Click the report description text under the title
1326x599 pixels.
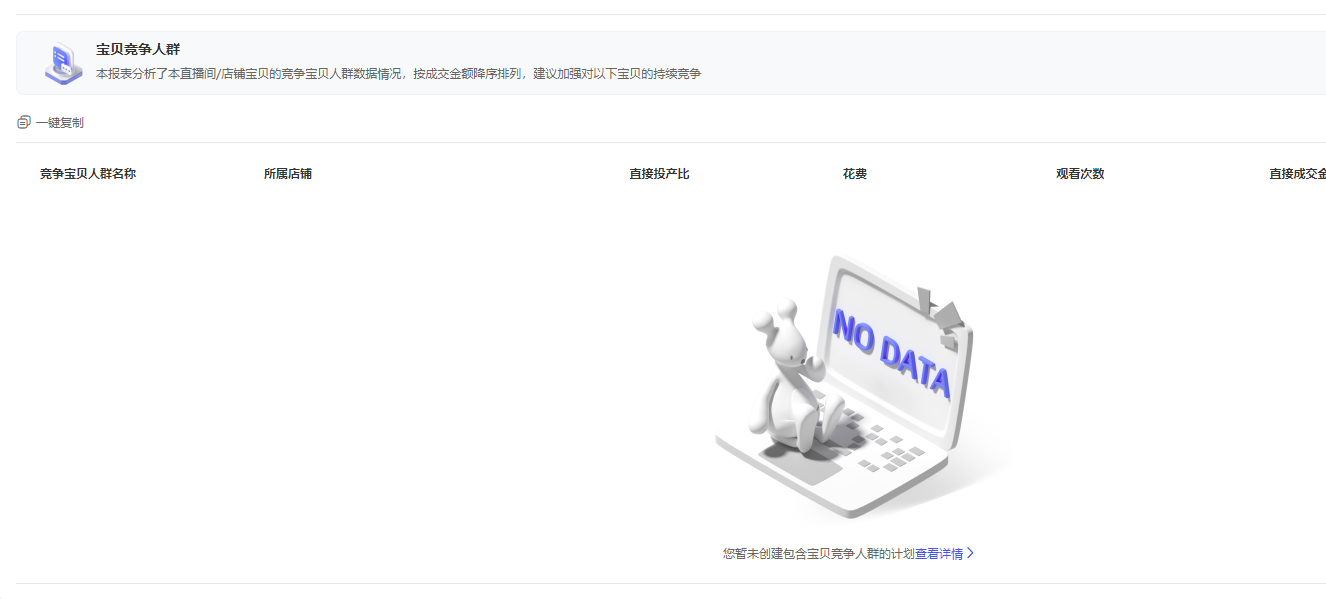[398, 74]
